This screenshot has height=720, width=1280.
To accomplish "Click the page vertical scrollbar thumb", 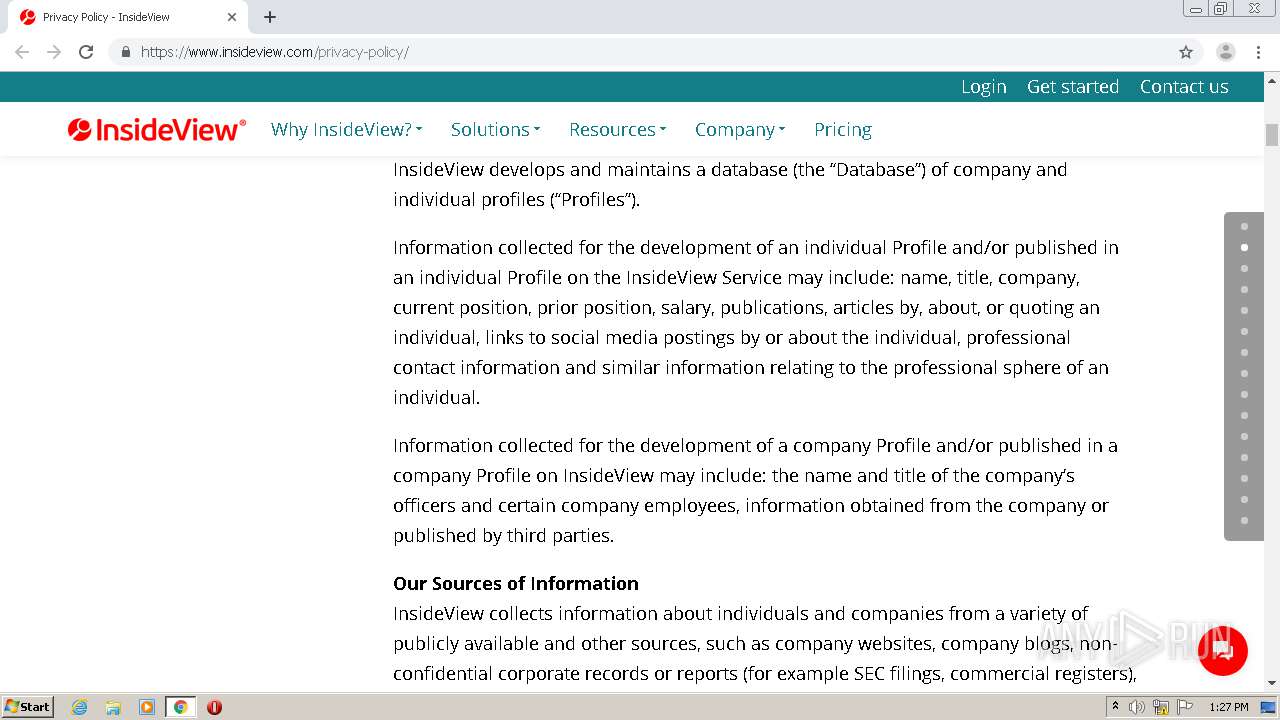I will (x=1272, y=135).
